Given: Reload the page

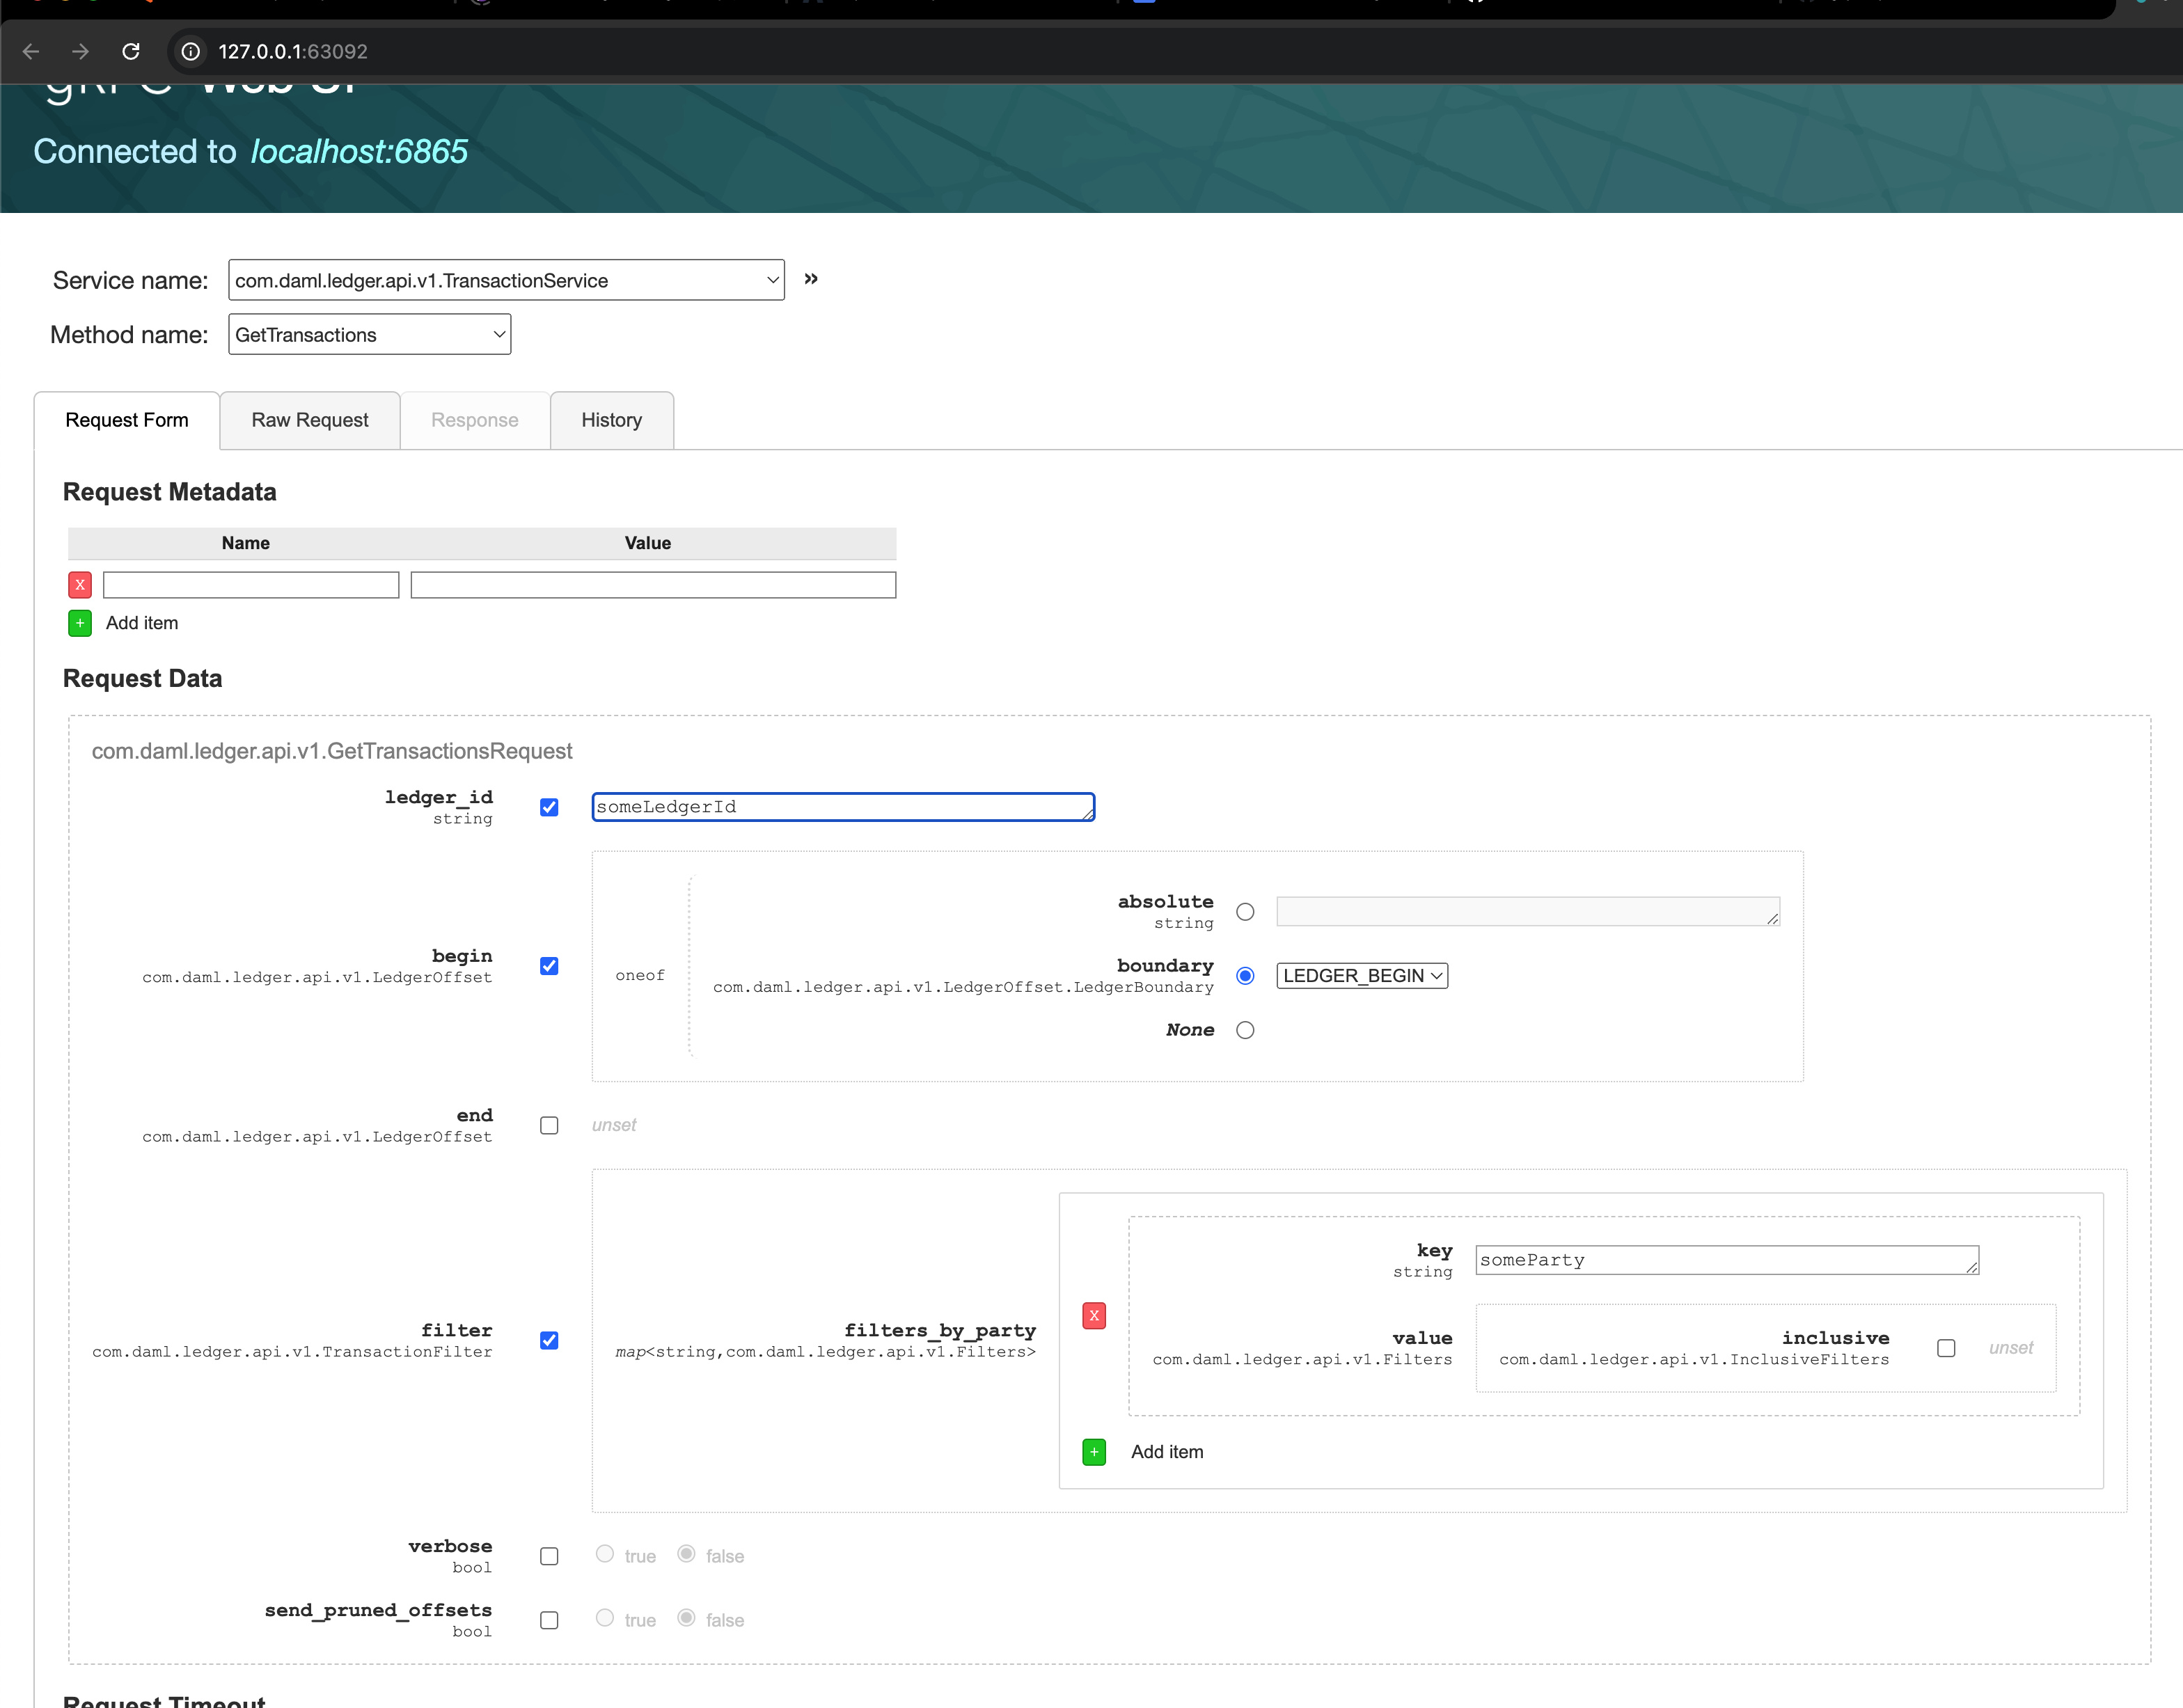Looking at the screenshot, I should (131, 51).
